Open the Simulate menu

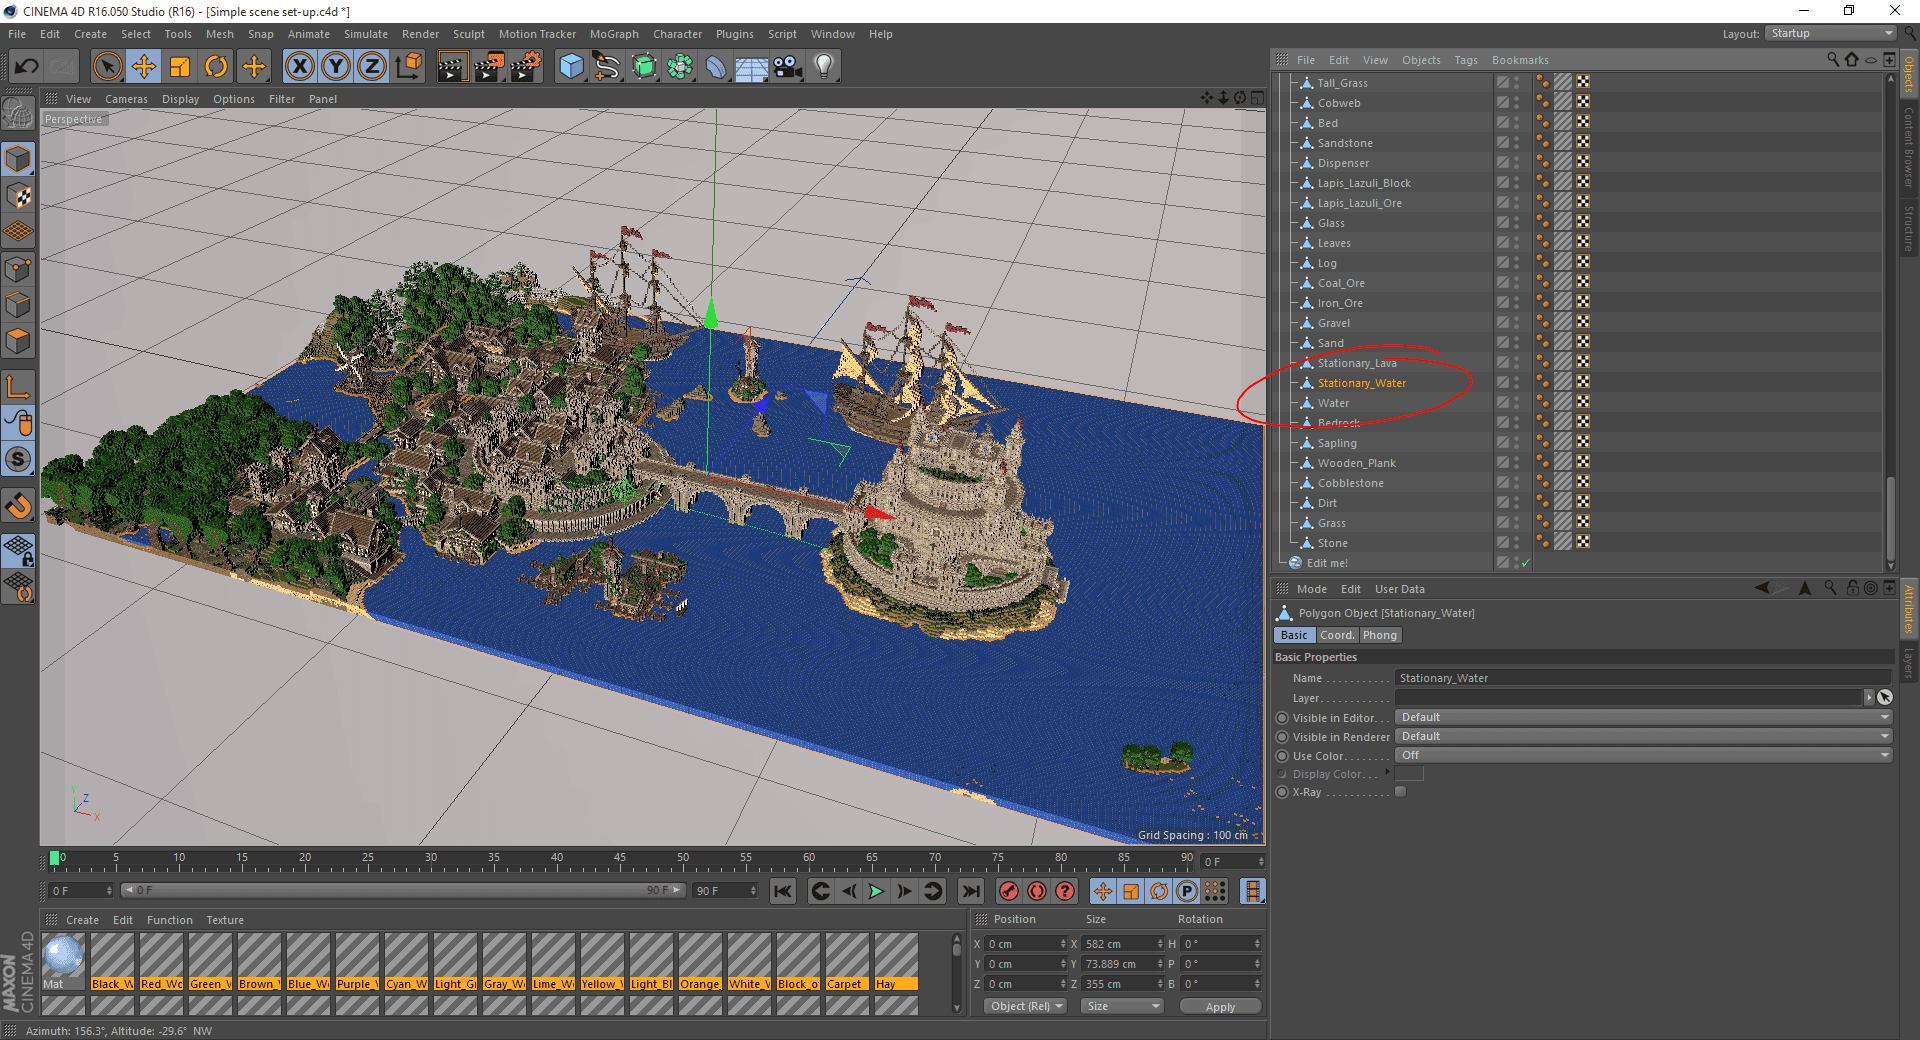tap(366, 34)
